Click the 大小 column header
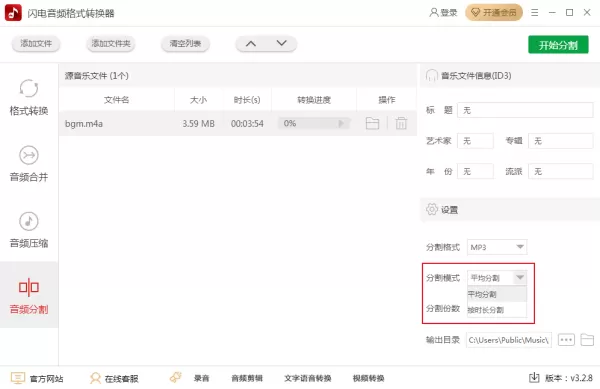The image size is (600, 389). tap(198, 100)
